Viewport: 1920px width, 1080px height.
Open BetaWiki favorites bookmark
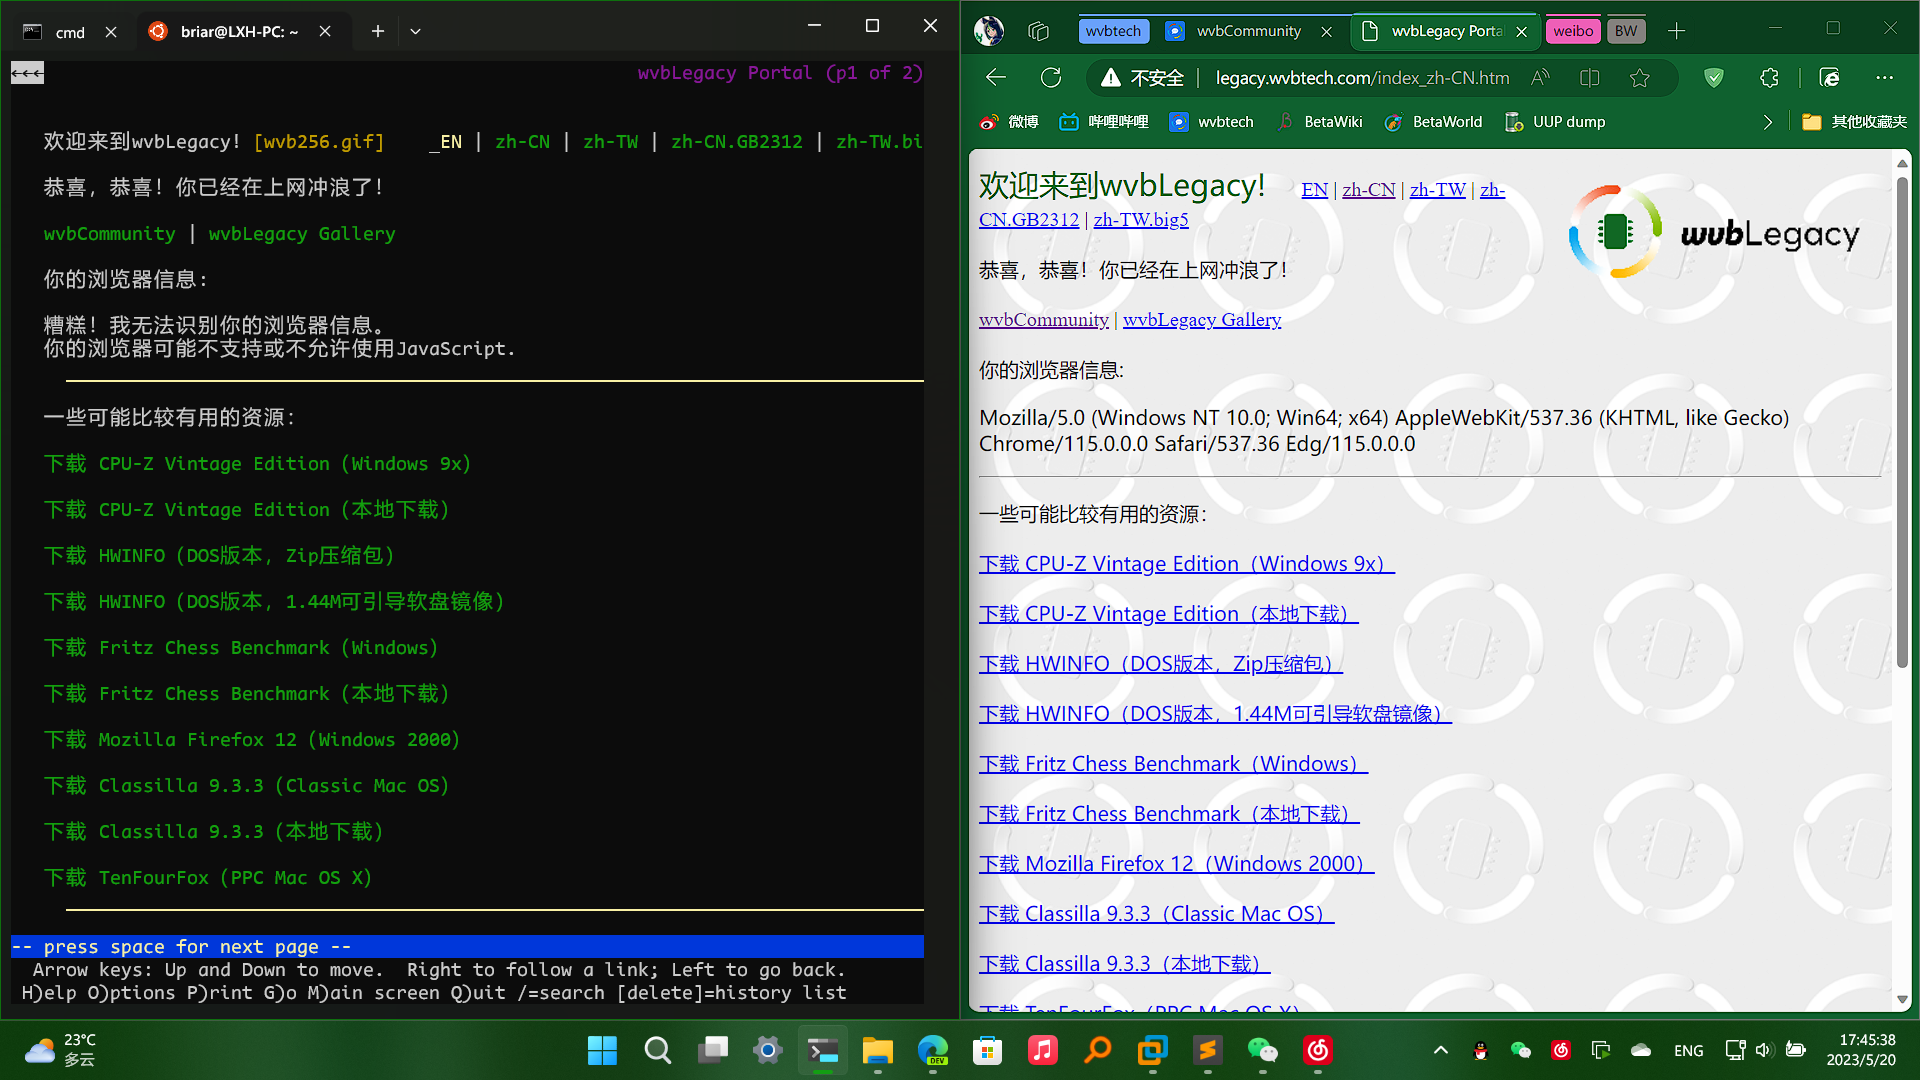point(1319,122)
